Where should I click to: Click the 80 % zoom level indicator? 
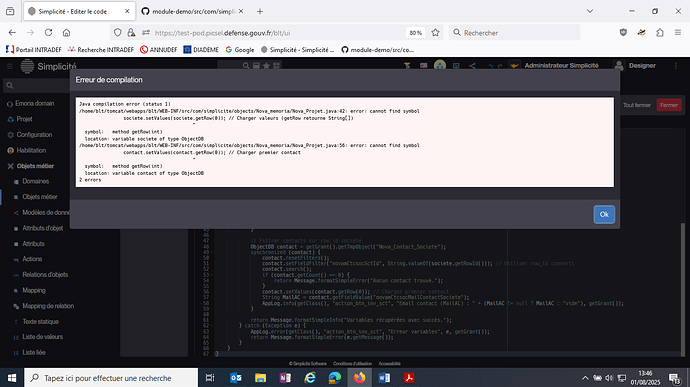(415, 33)
